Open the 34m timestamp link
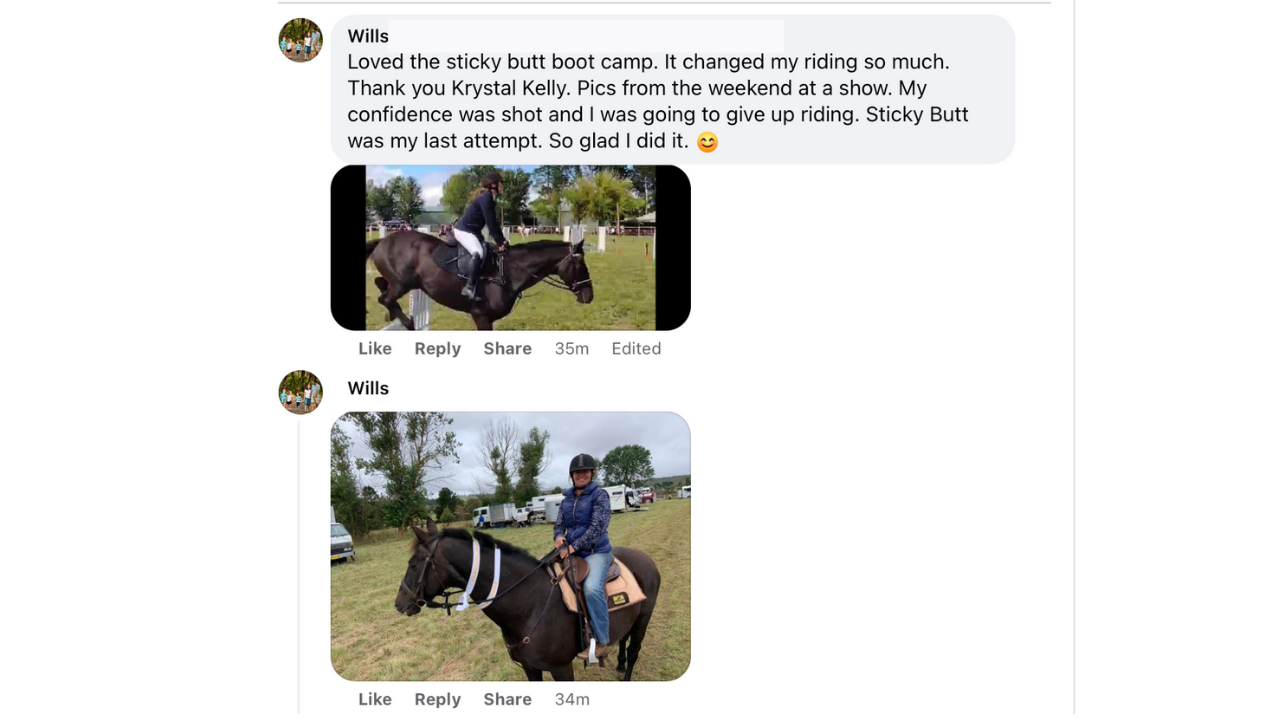 pyautogui.click(x=572, y=699)
